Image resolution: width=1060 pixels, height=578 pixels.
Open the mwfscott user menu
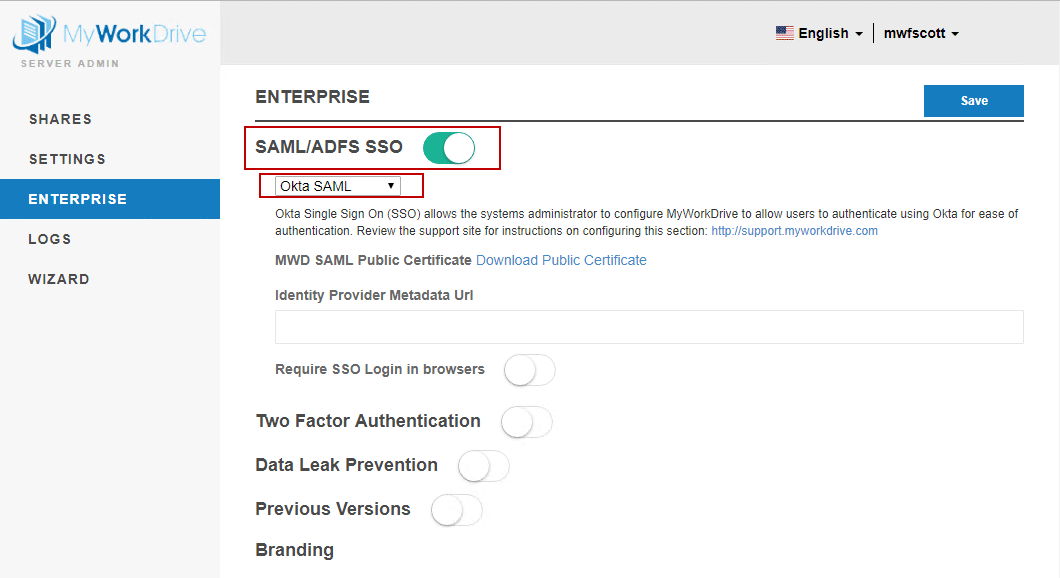click(x=921, y=33)
